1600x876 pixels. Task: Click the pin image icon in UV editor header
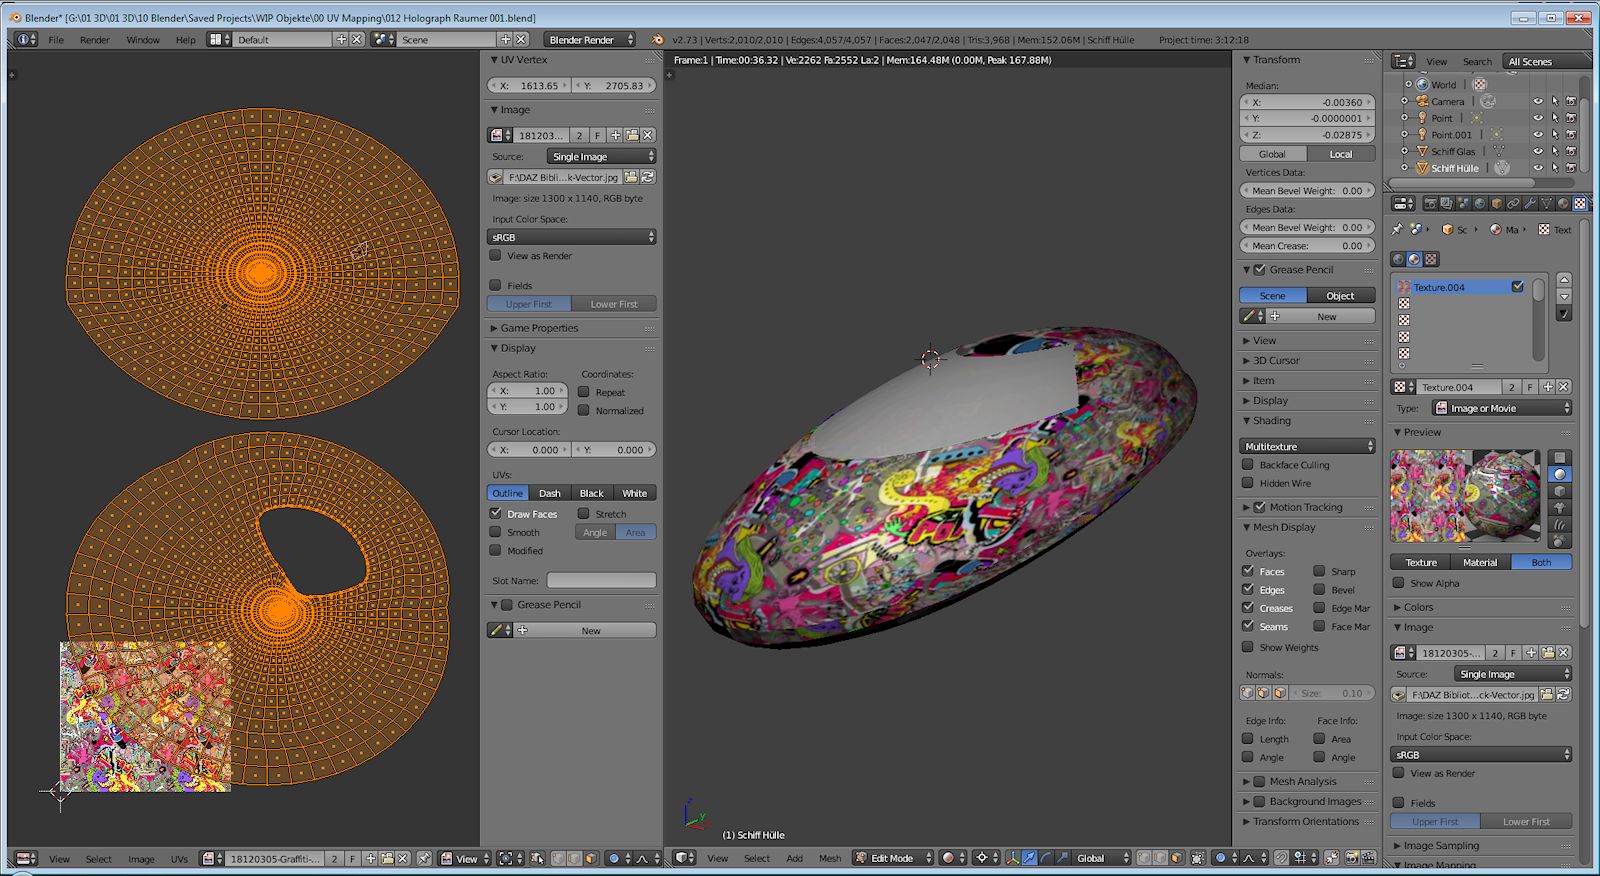pos(424,858)
